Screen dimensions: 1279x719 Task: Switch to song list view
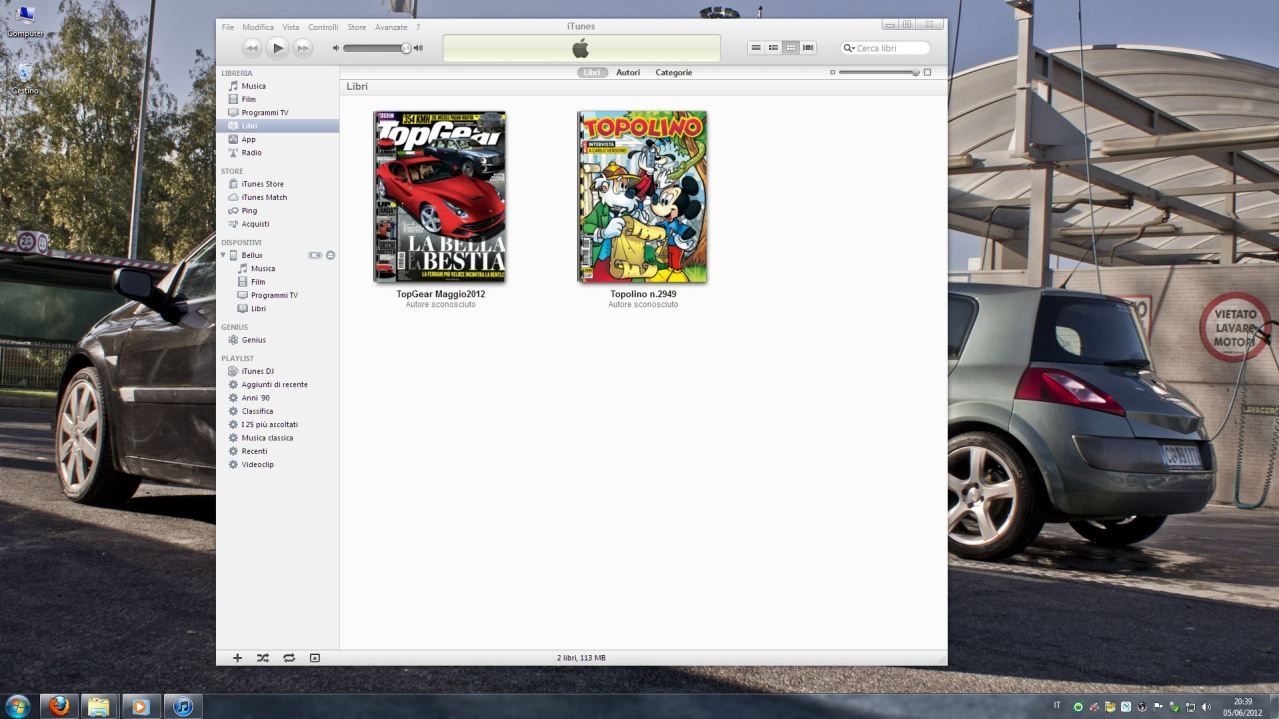(756, 48)
